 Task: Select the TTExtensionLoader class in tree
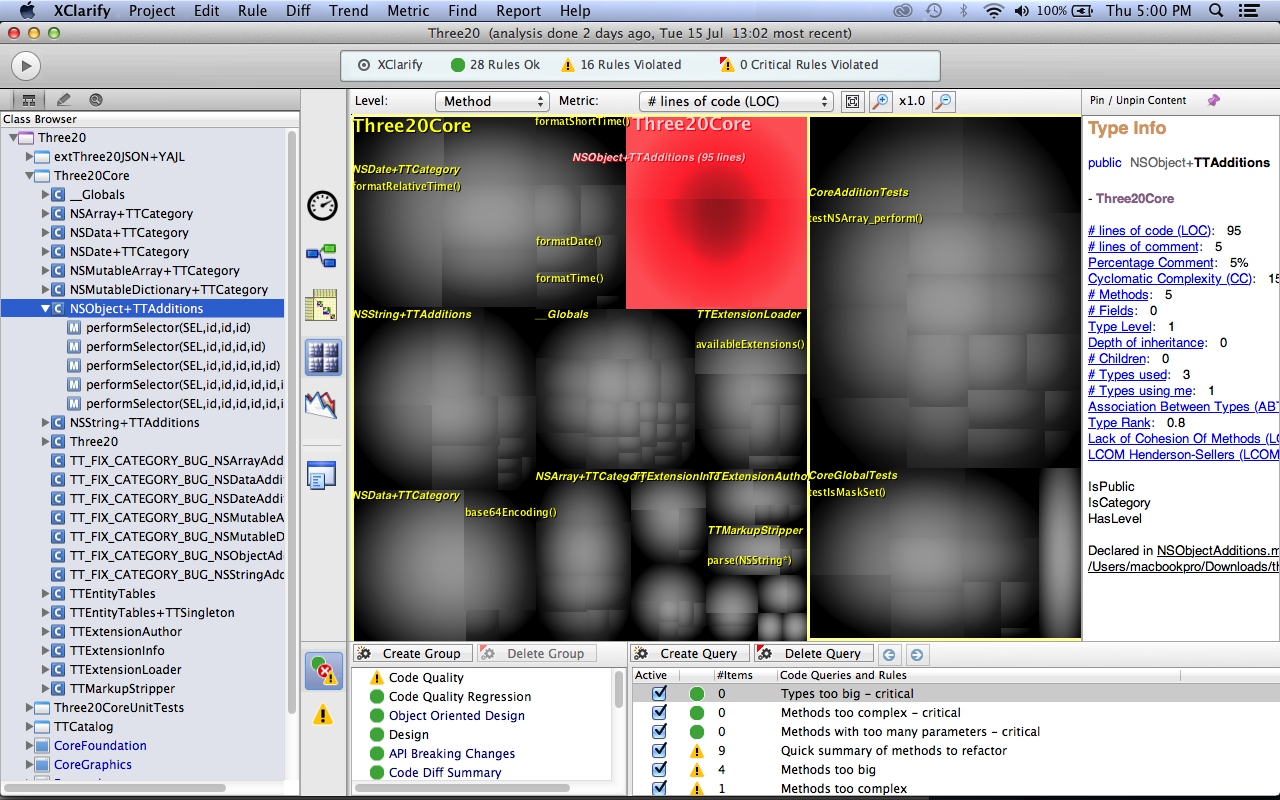126,670
